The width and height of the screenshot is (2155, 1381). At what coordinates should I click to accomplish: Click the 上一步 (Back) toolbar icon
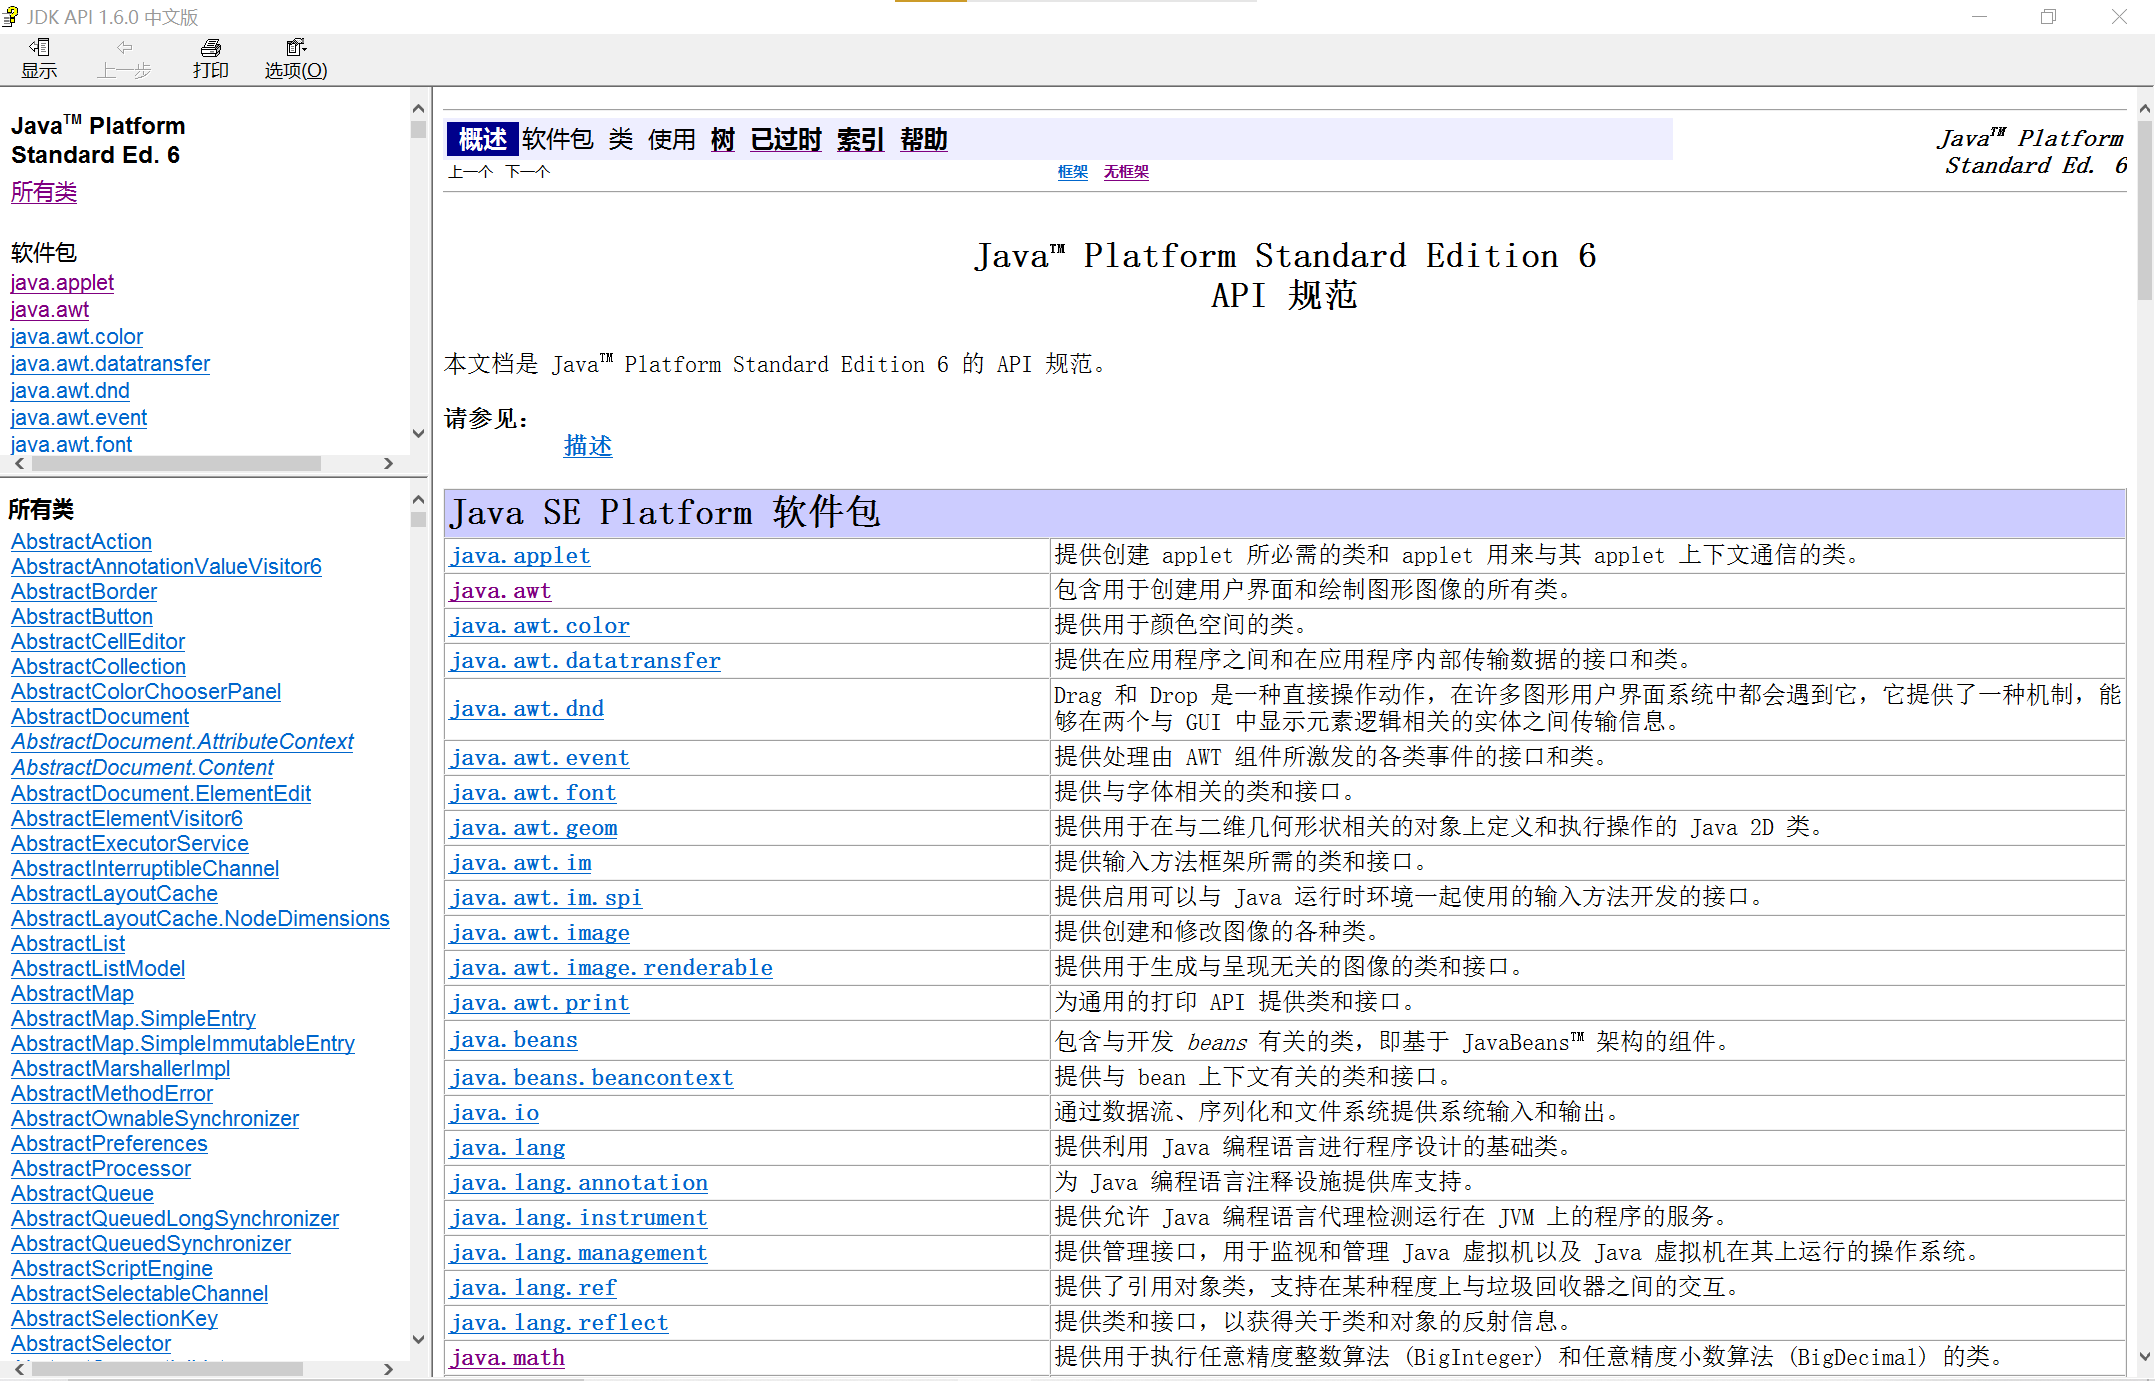[124, 58]
